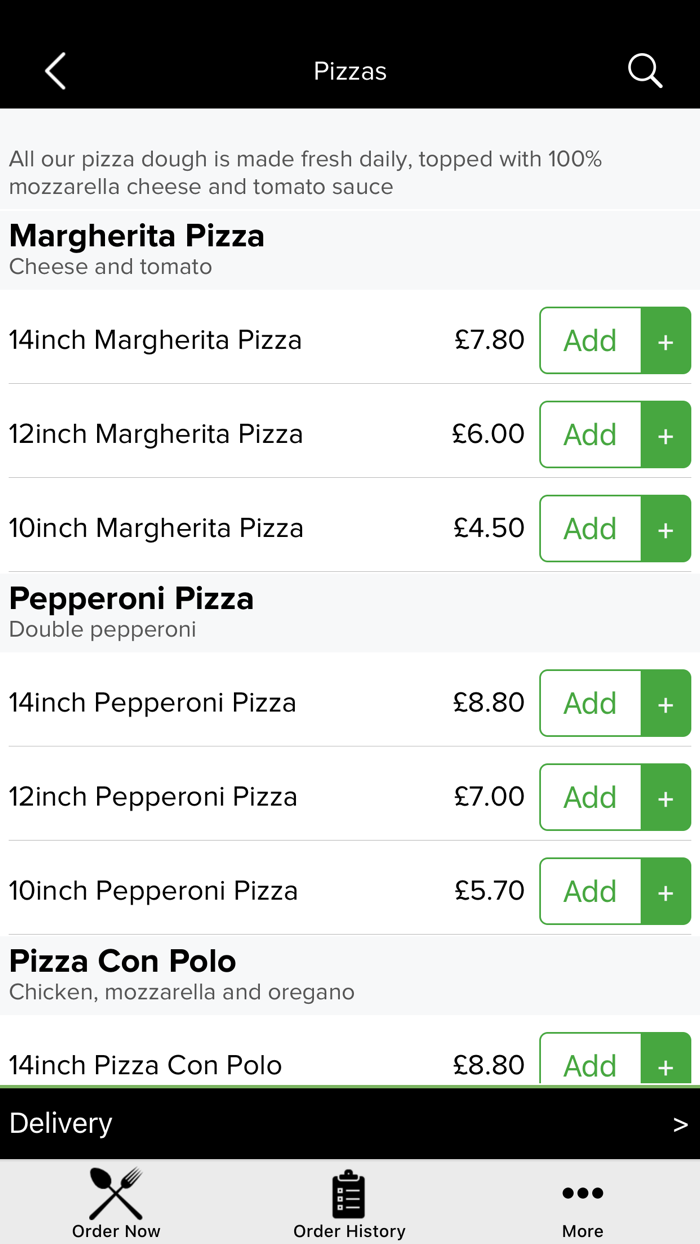Add 14inch Margherita Pizza to order
The height and width of the screenshot is (1244, 700).
tap(590, 341)
